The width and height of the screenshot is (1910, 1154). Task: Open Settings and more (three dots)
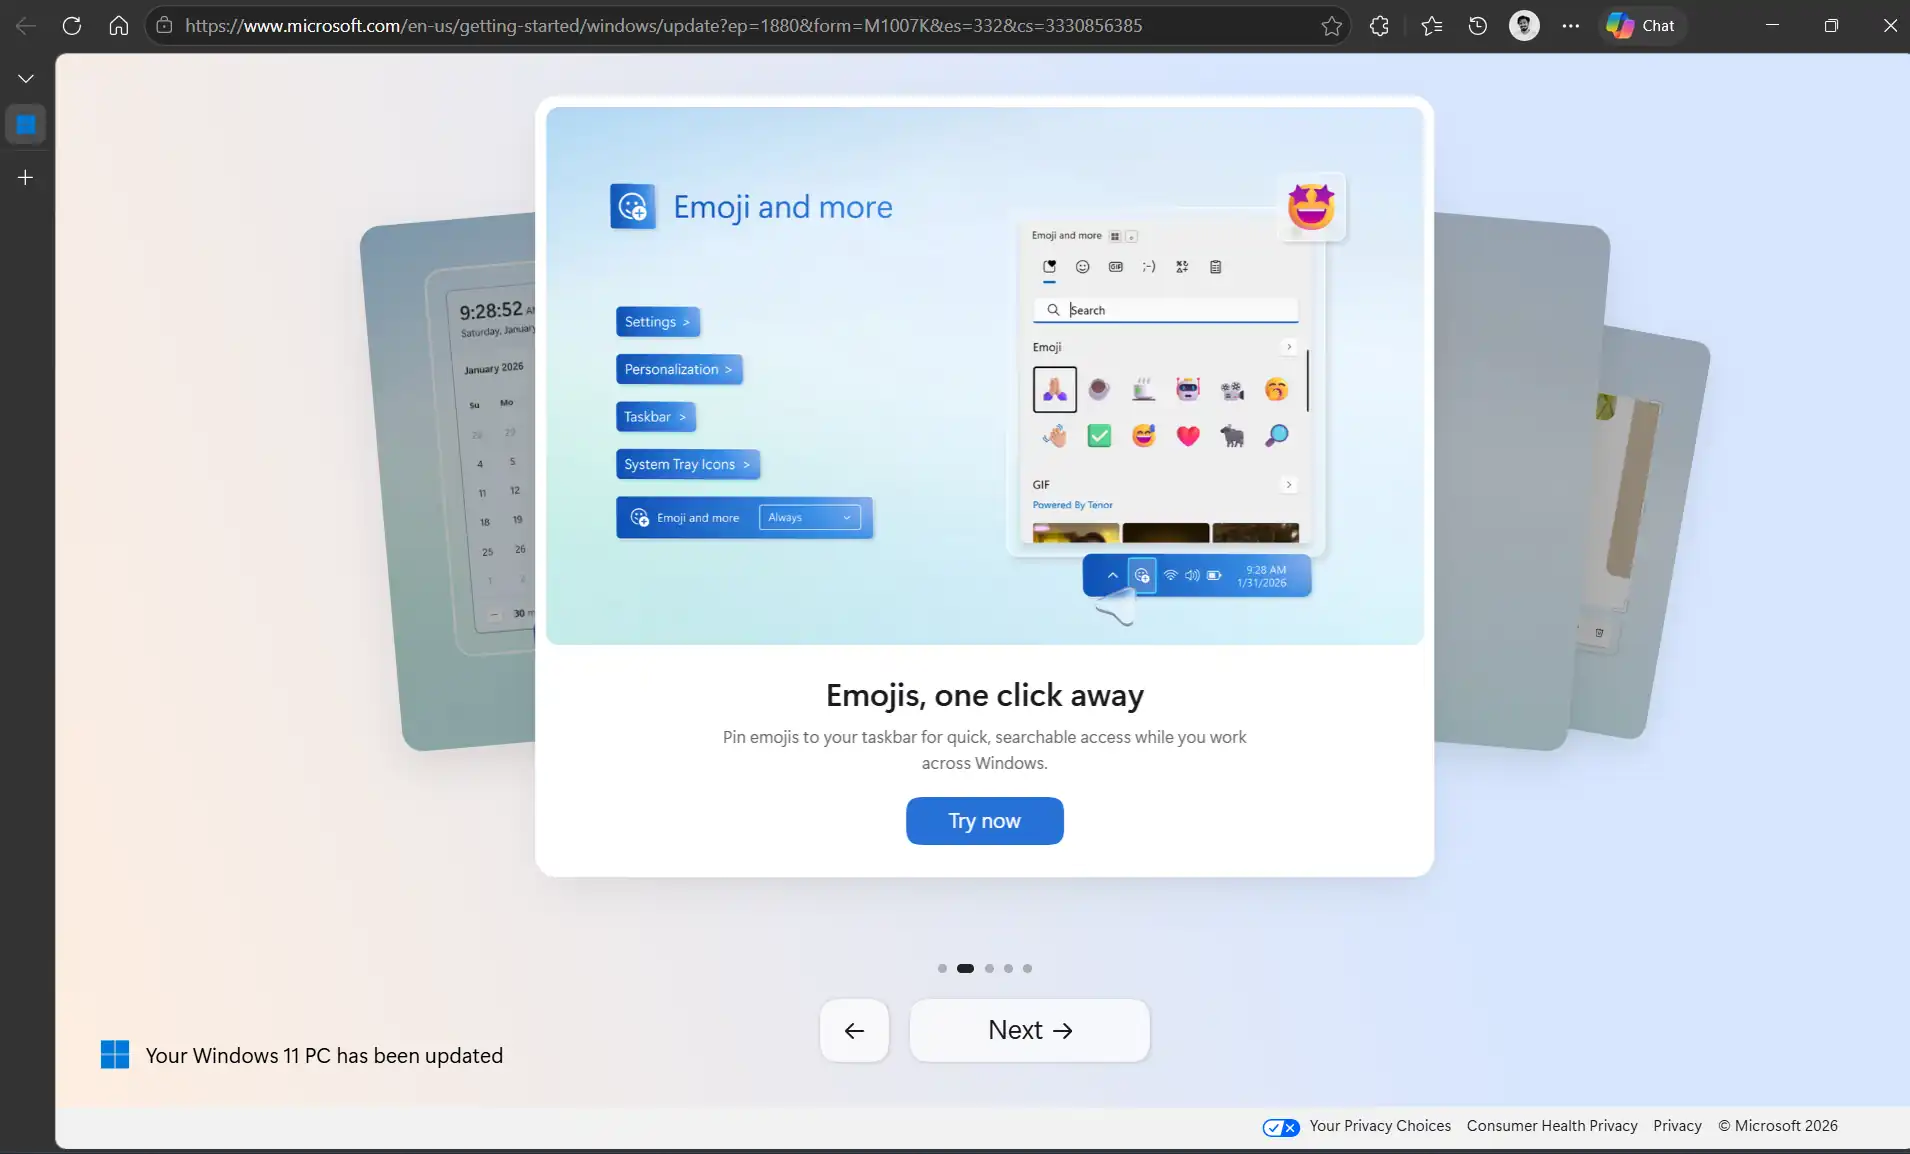(x=1570, y=26)
